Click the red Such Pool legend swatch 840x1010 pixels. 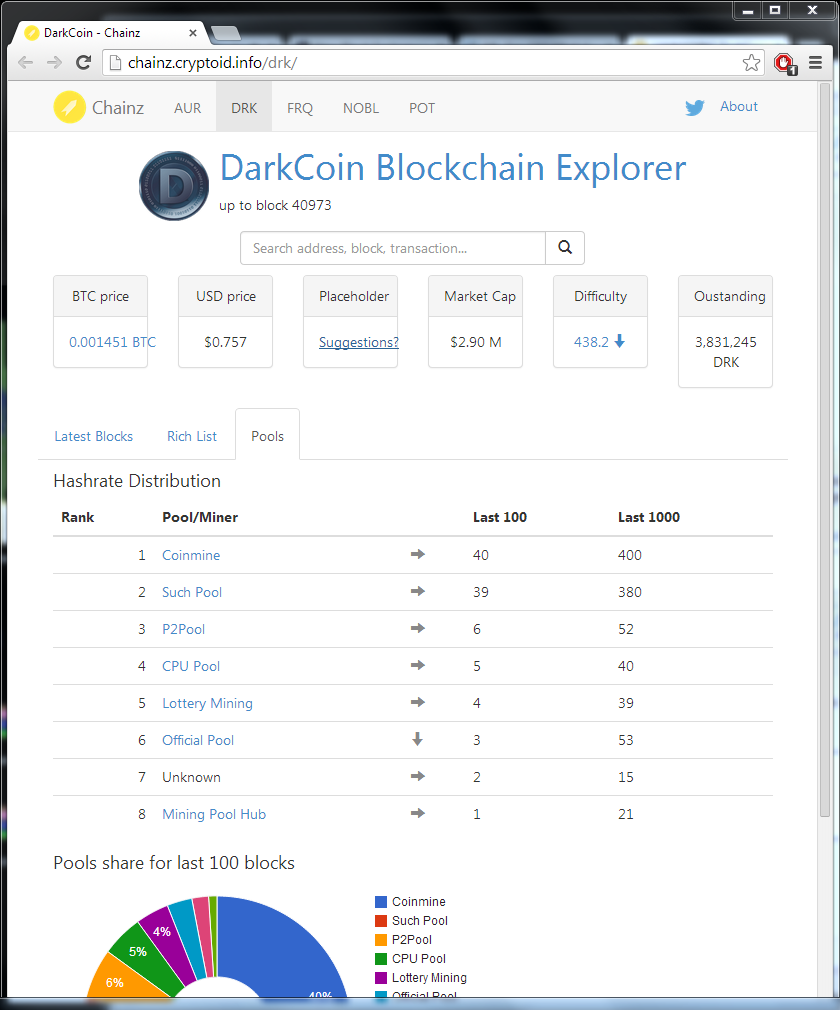pos(381,921)
